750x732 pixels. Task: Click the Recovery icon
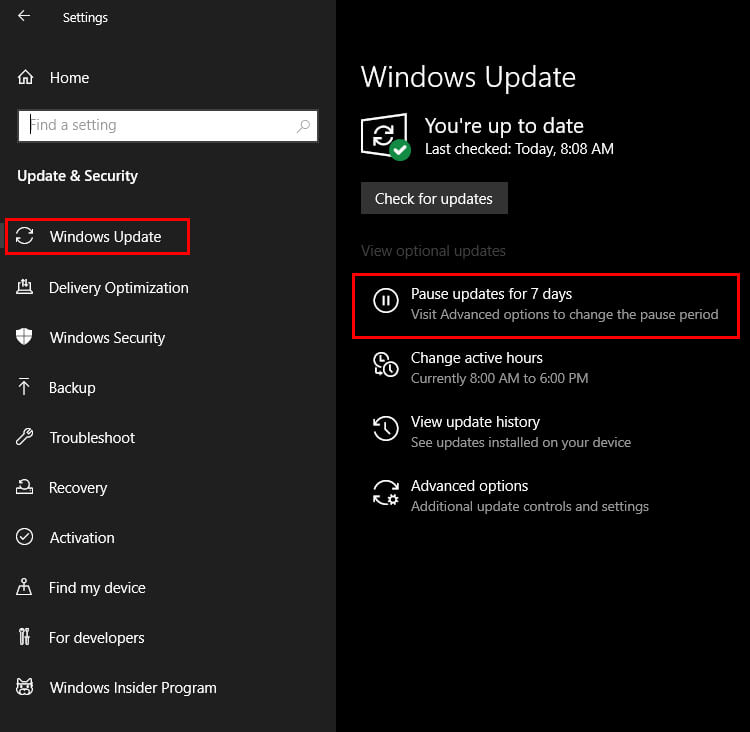(x=24, y=487)
